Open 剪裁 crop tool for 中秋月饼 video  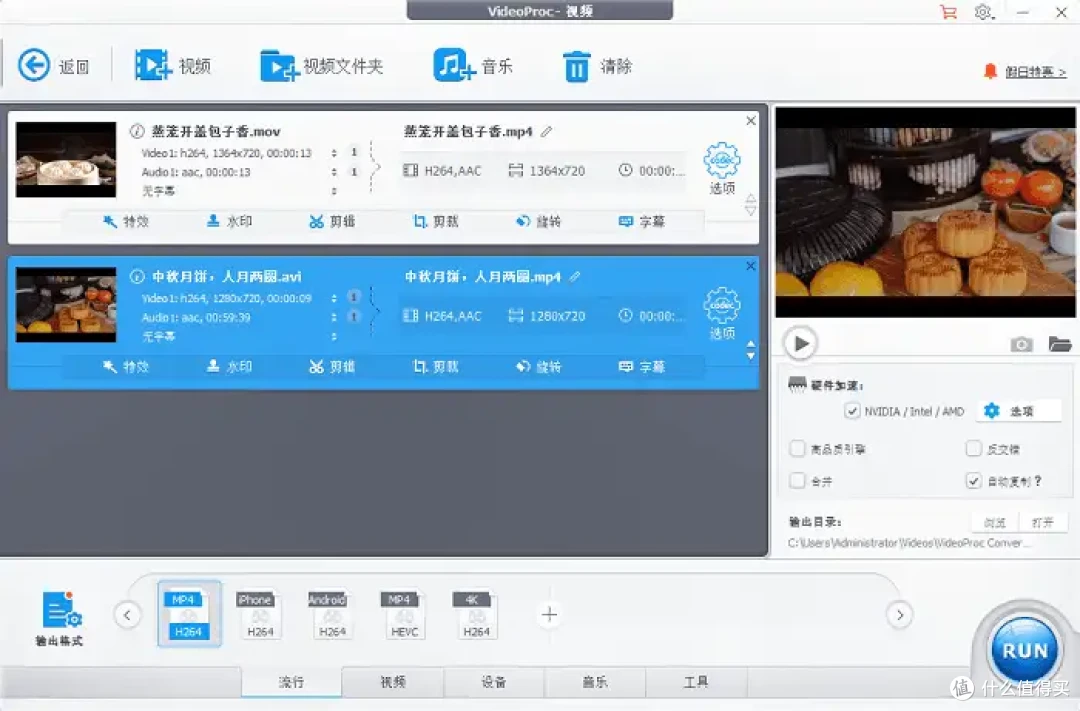point(435,367)
